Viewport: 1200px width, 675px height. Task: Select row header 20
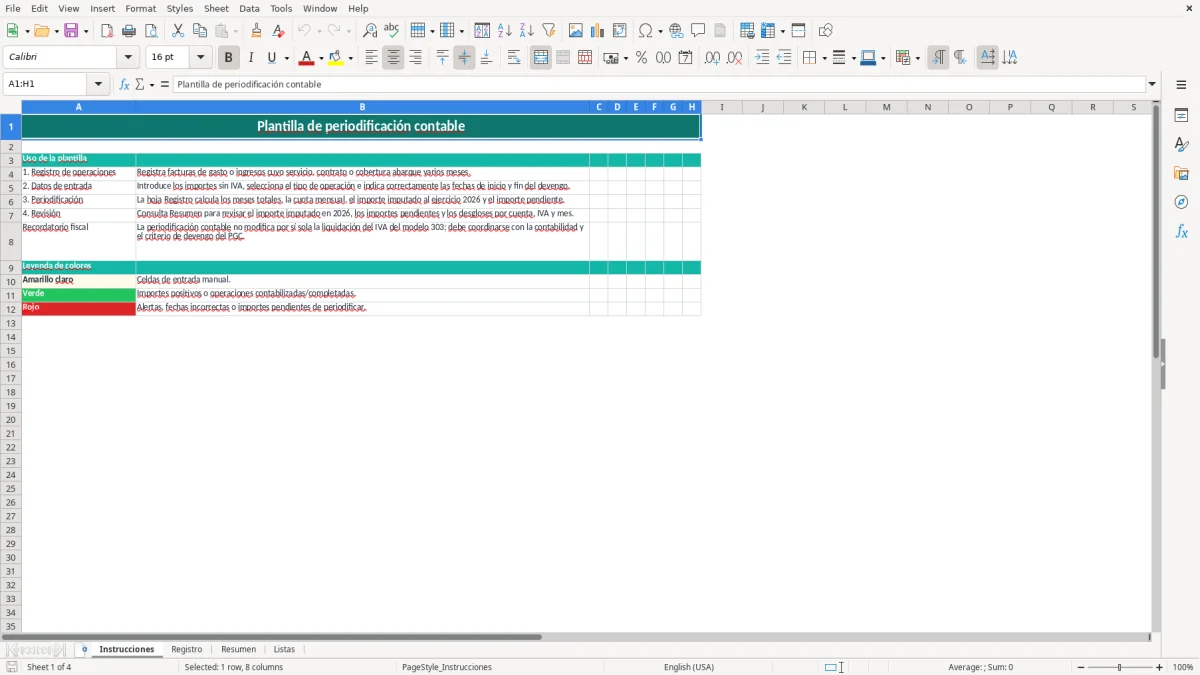click(x=11, y=420)
